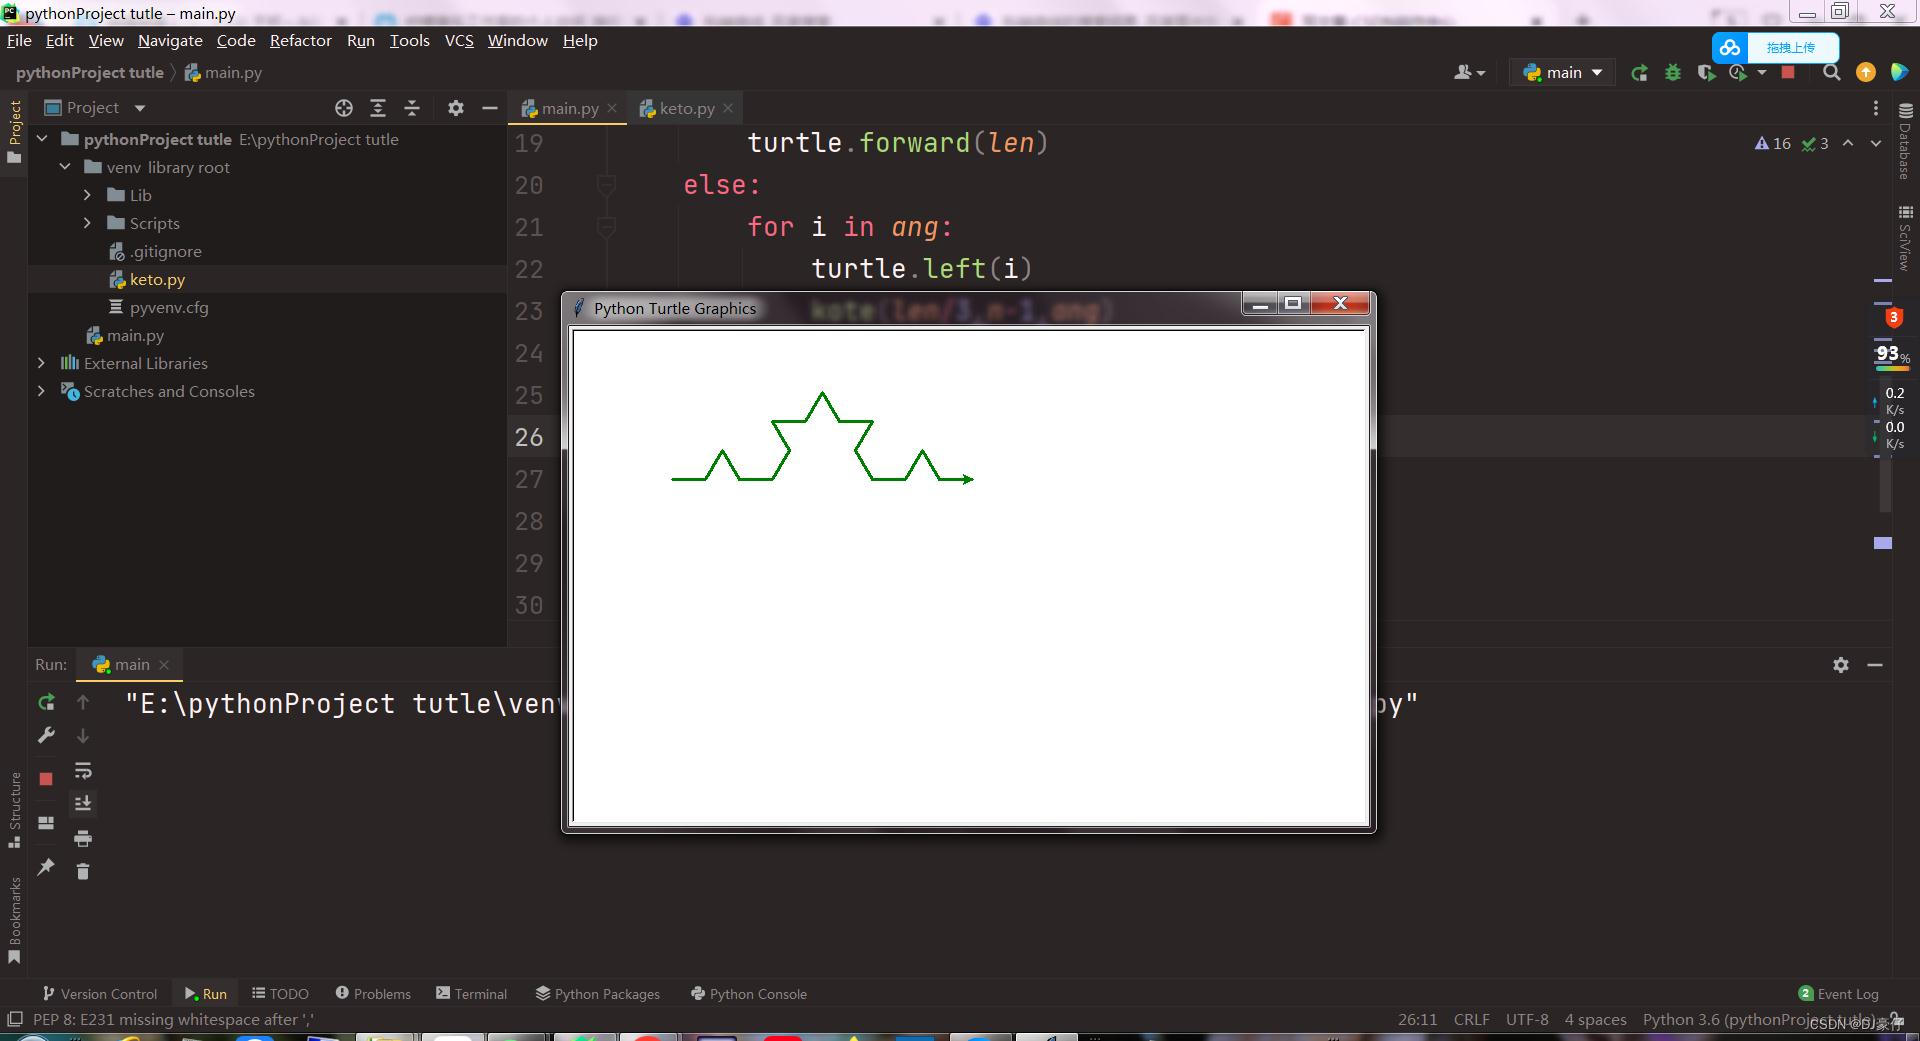Viewport: 1920px width, 1041px height.
Task: Clear the Run console output
Action: [x=83, y=871]
